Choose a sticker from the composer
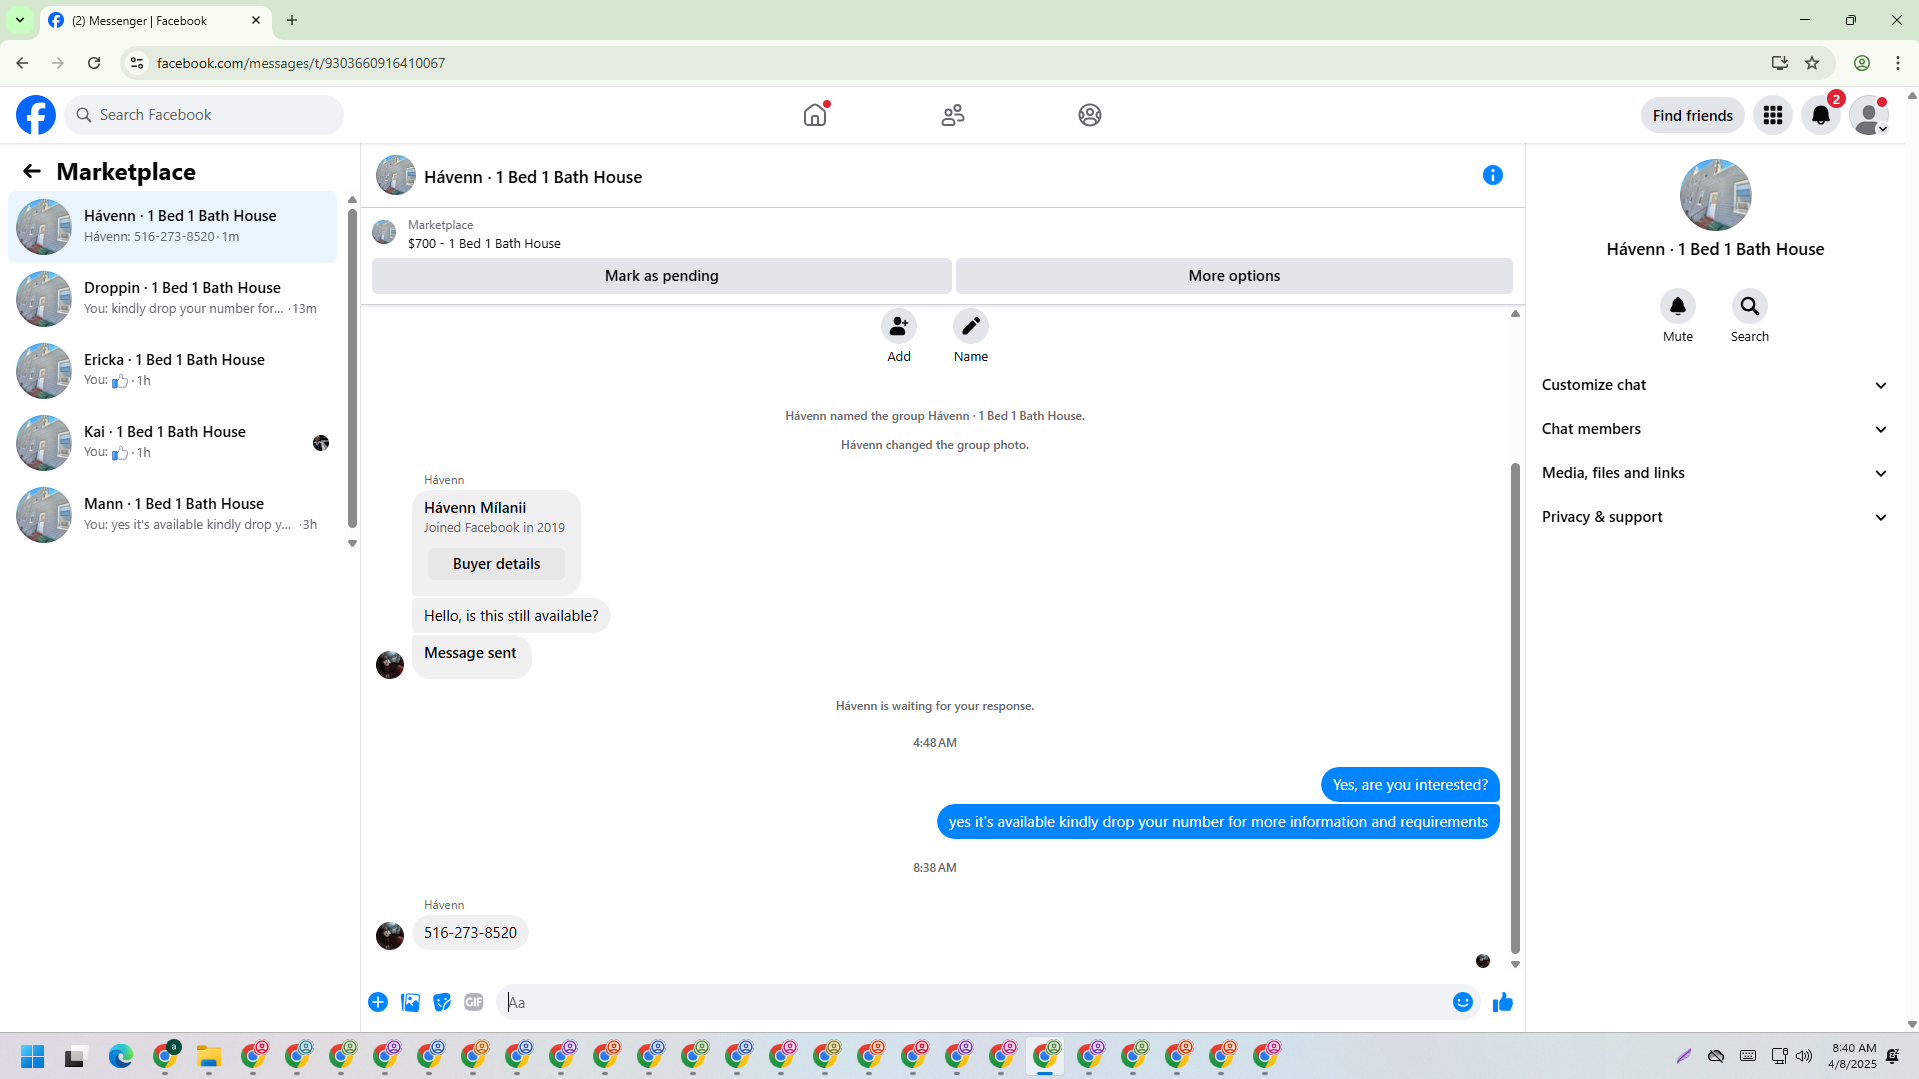 pos(442,1002)
